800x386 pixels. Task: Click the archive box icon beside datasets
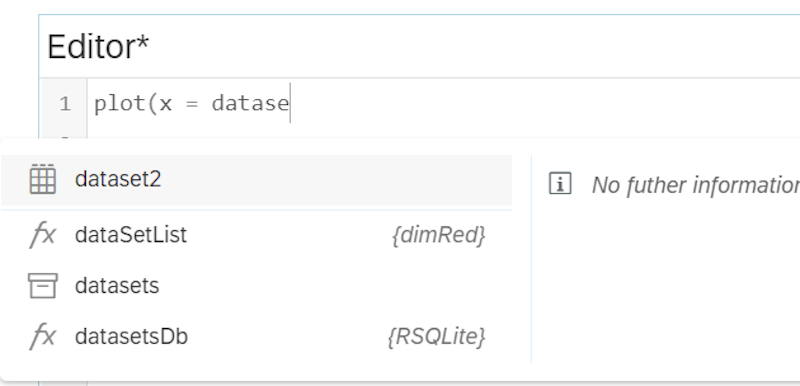(42, 286)
